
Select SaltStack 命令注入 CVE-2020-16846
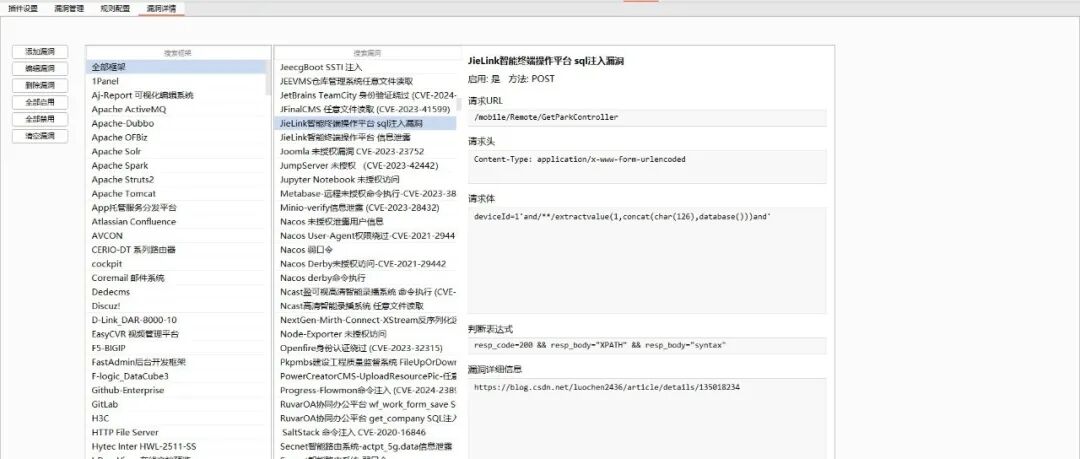click(x=366, y=432)
